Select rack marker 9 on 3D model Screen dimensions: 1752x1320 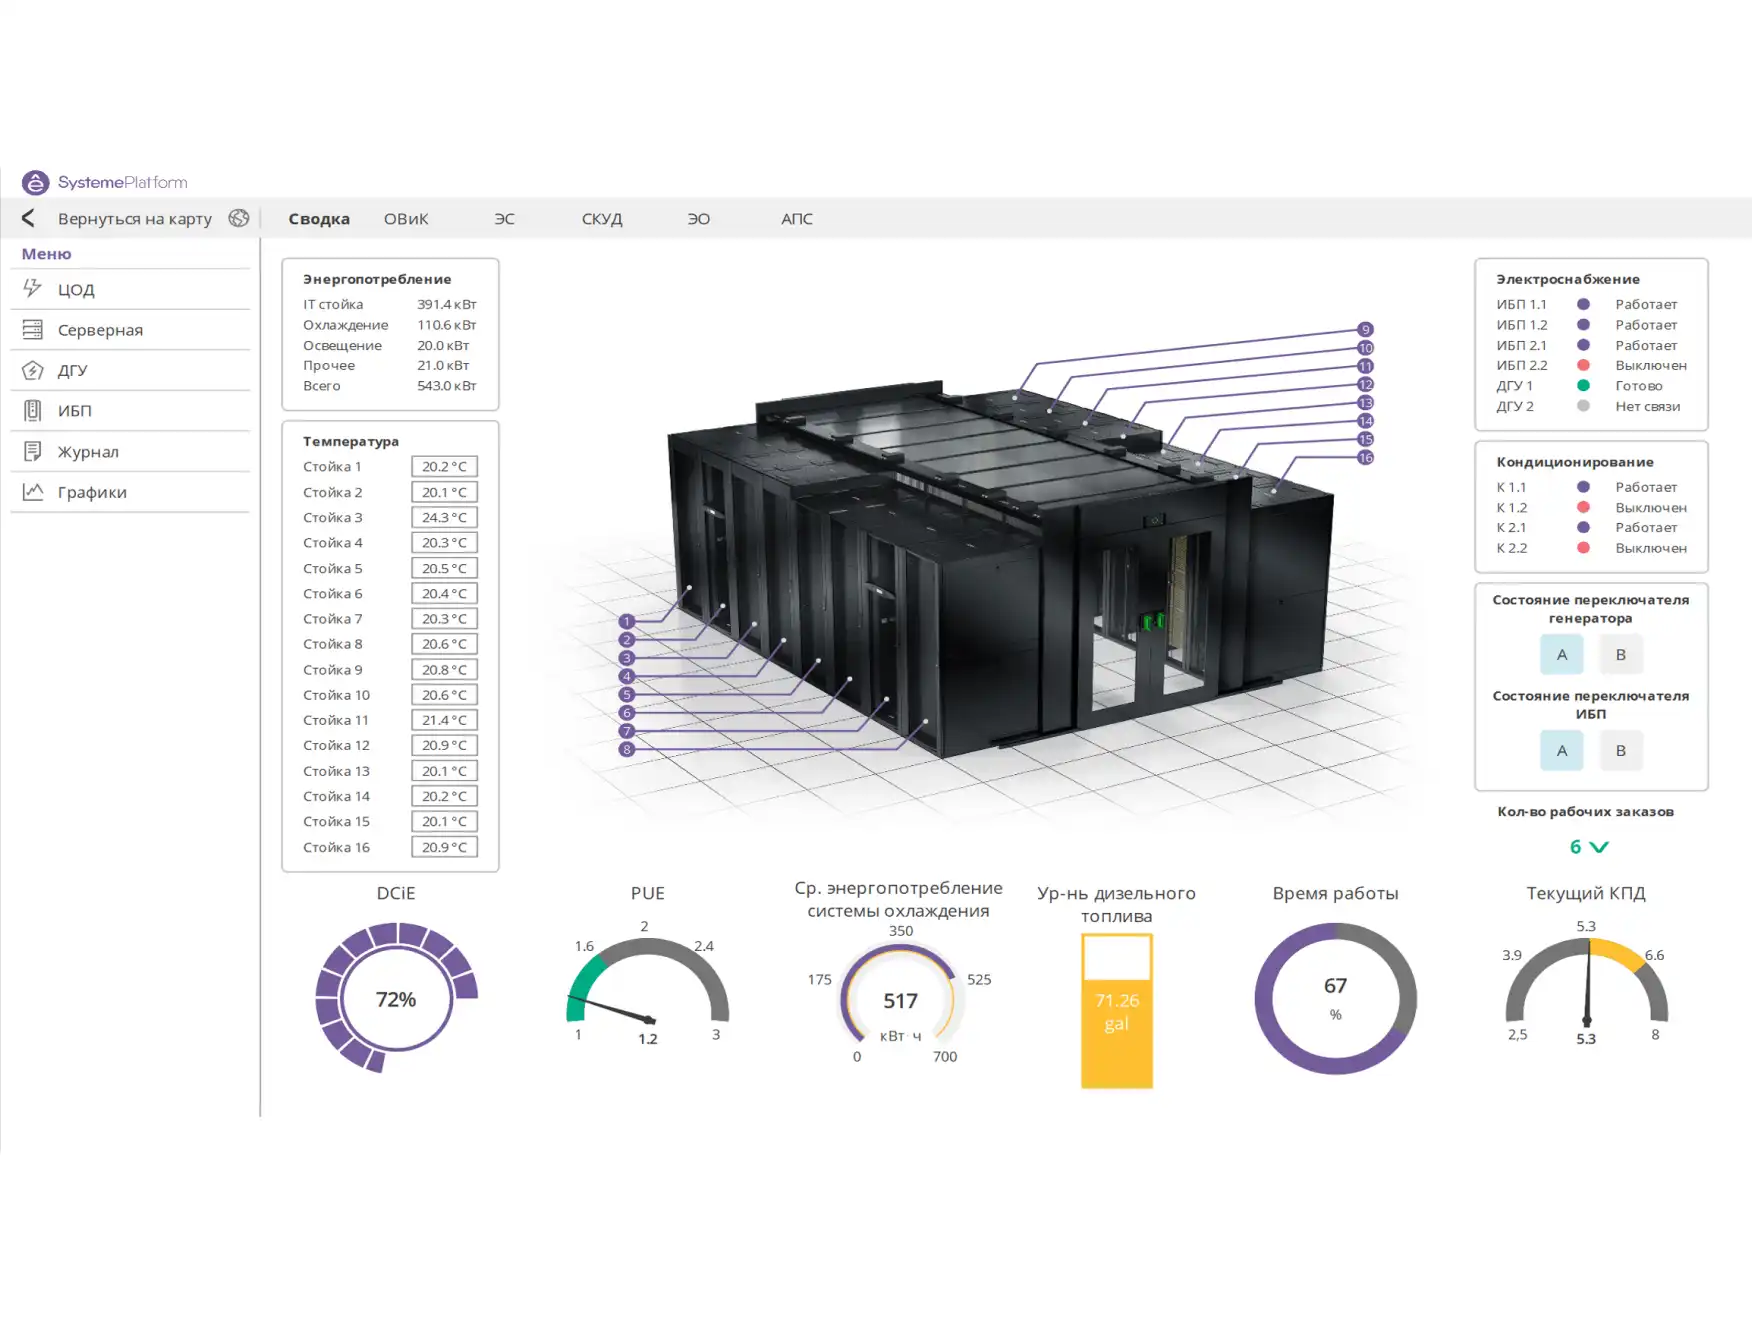(x=1365, y=330)
